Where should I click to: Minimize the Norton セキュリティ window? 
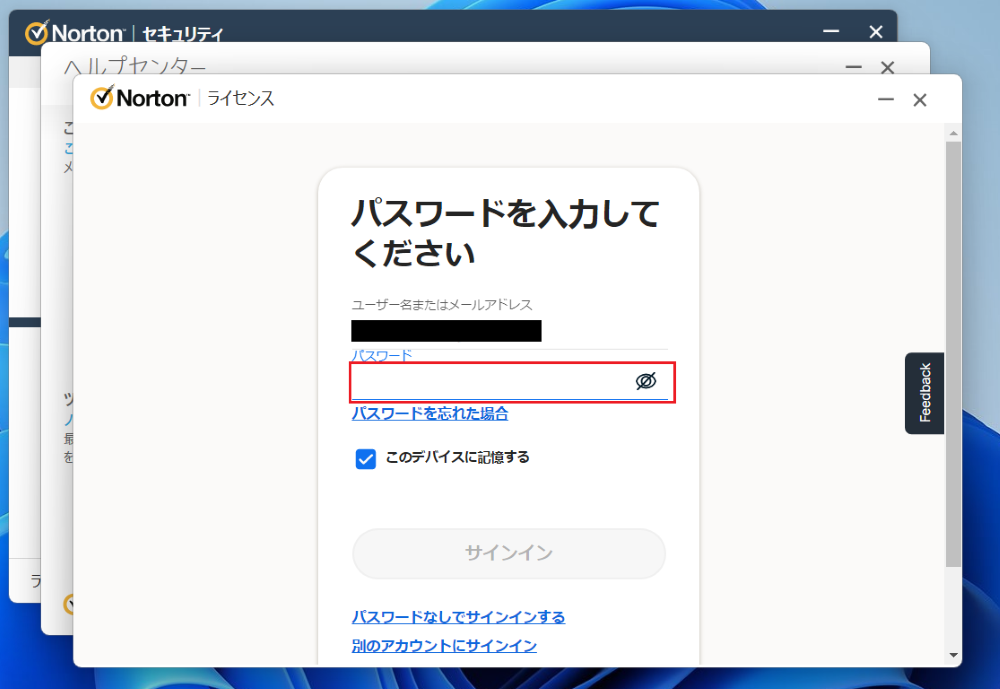click(x=830, y=31)
